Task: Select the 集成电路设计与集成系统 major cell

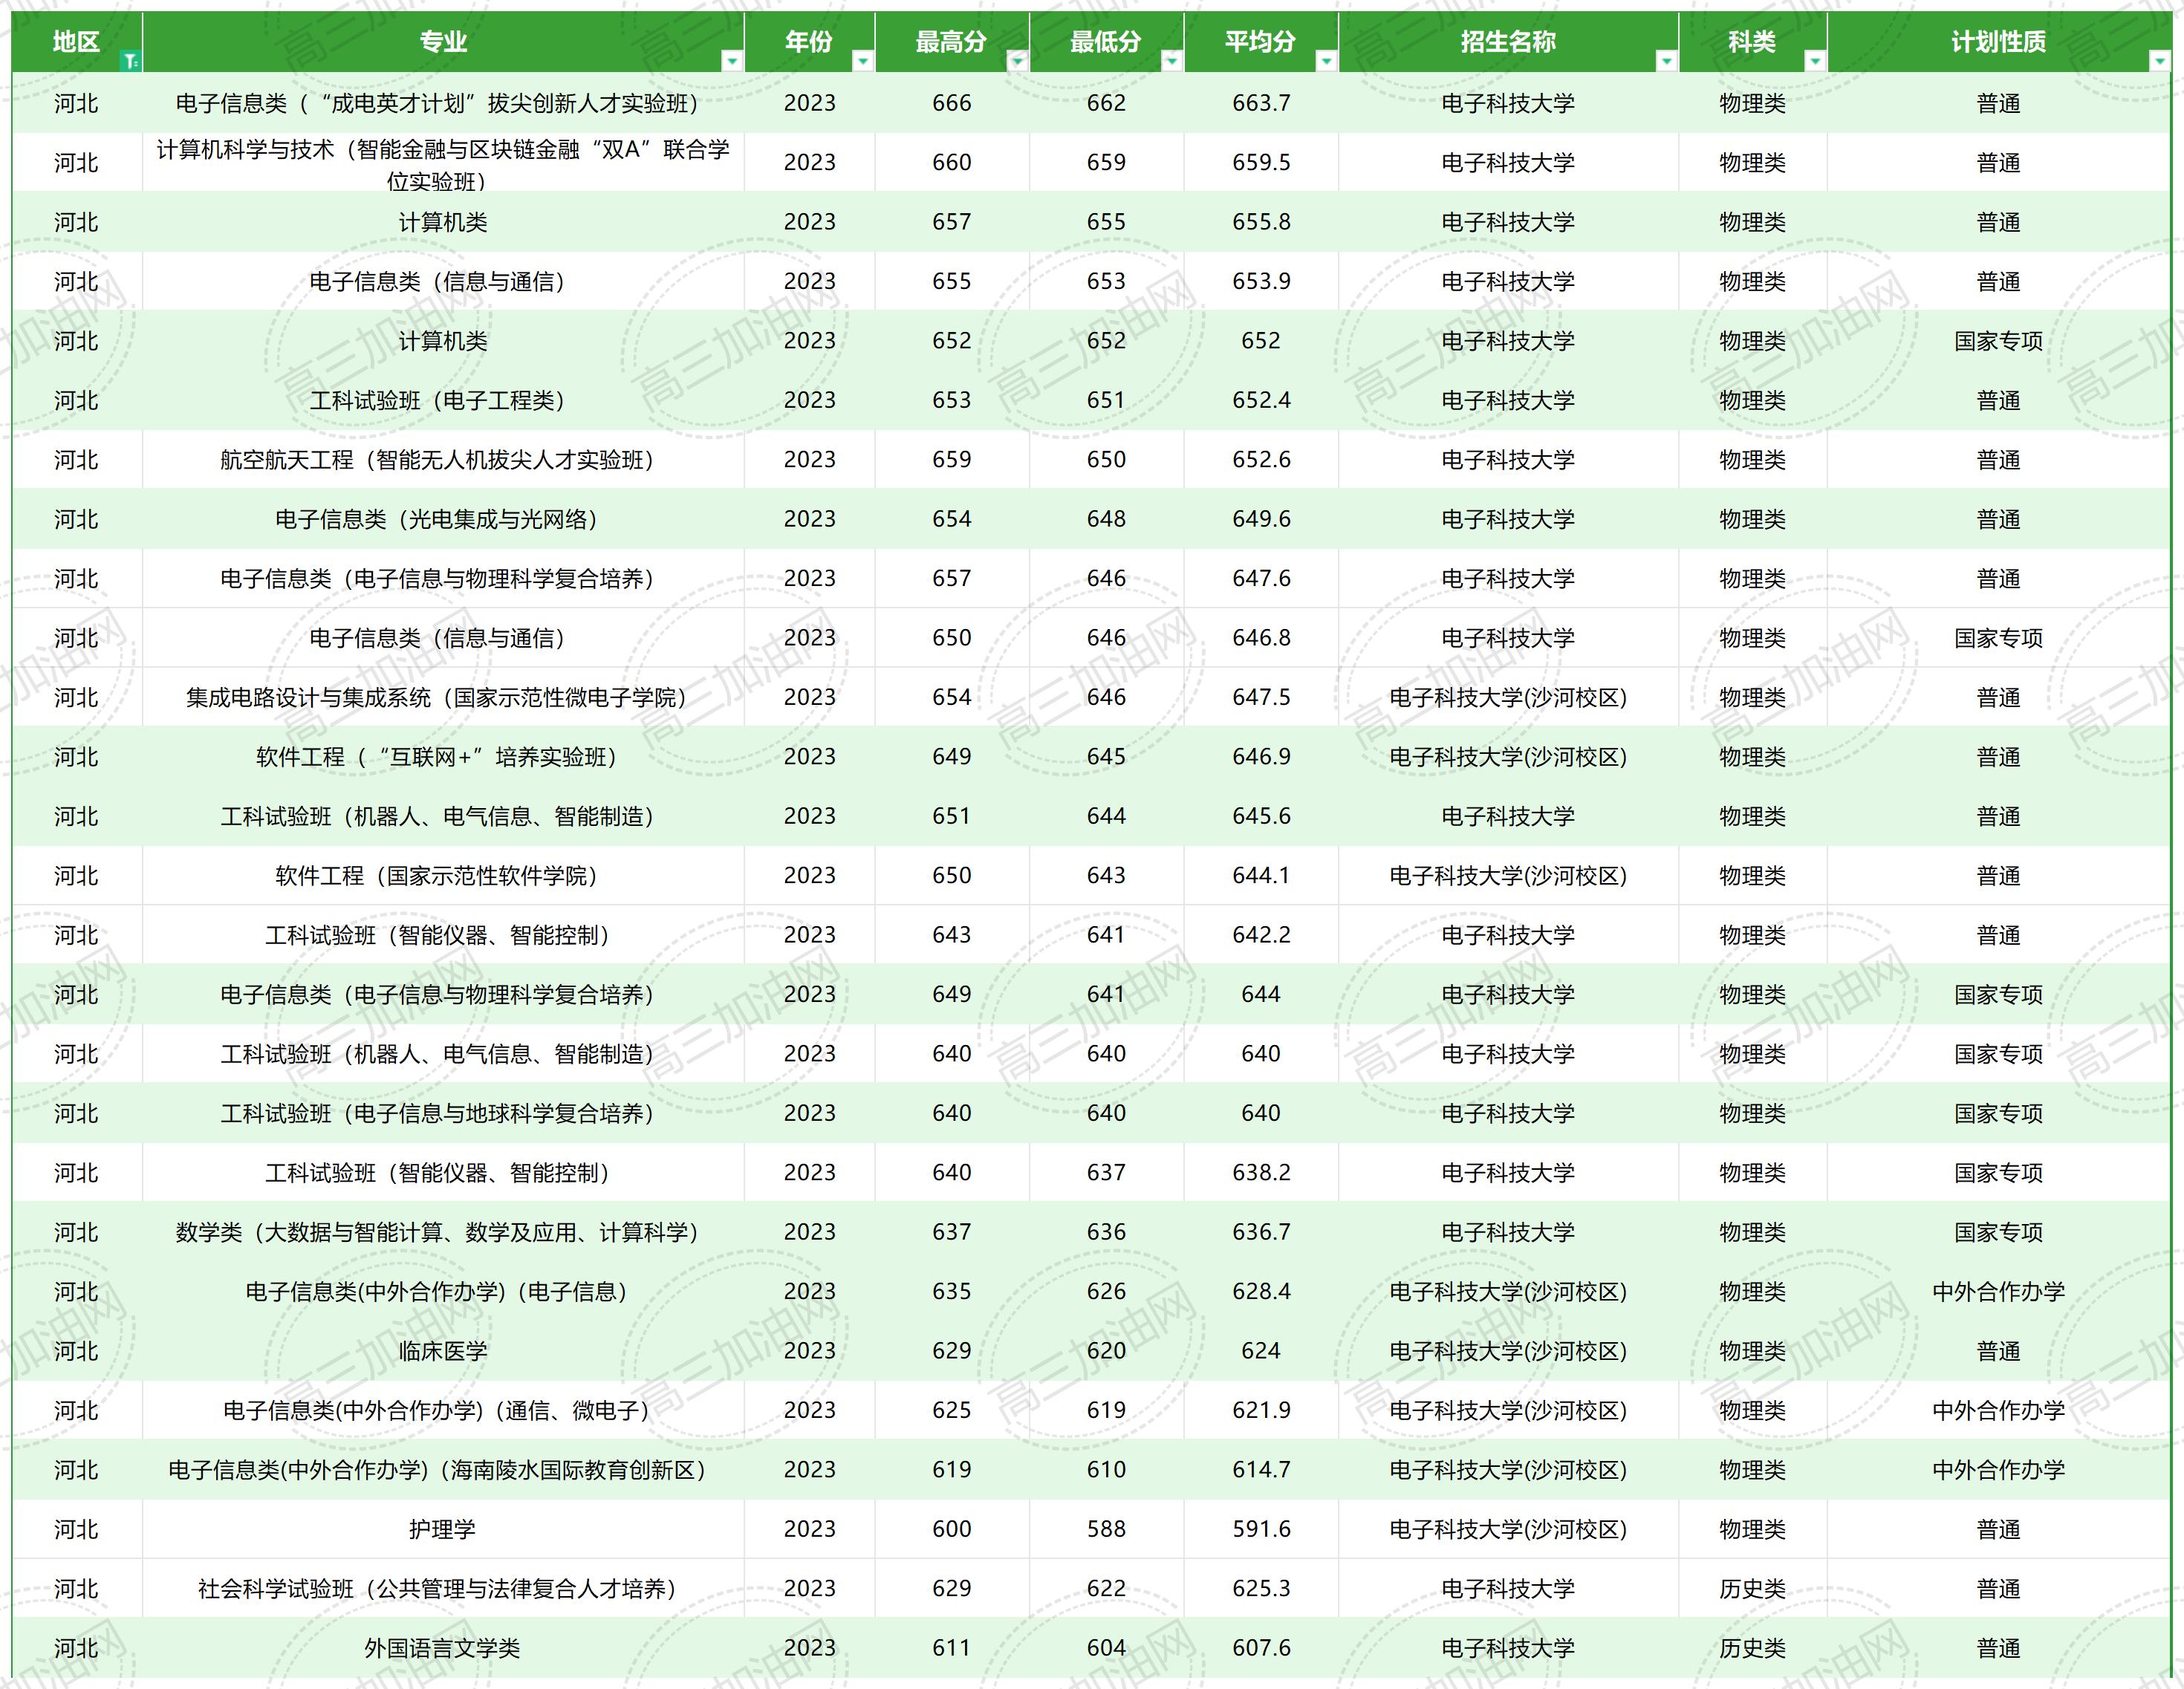Action: click(443, 697)
